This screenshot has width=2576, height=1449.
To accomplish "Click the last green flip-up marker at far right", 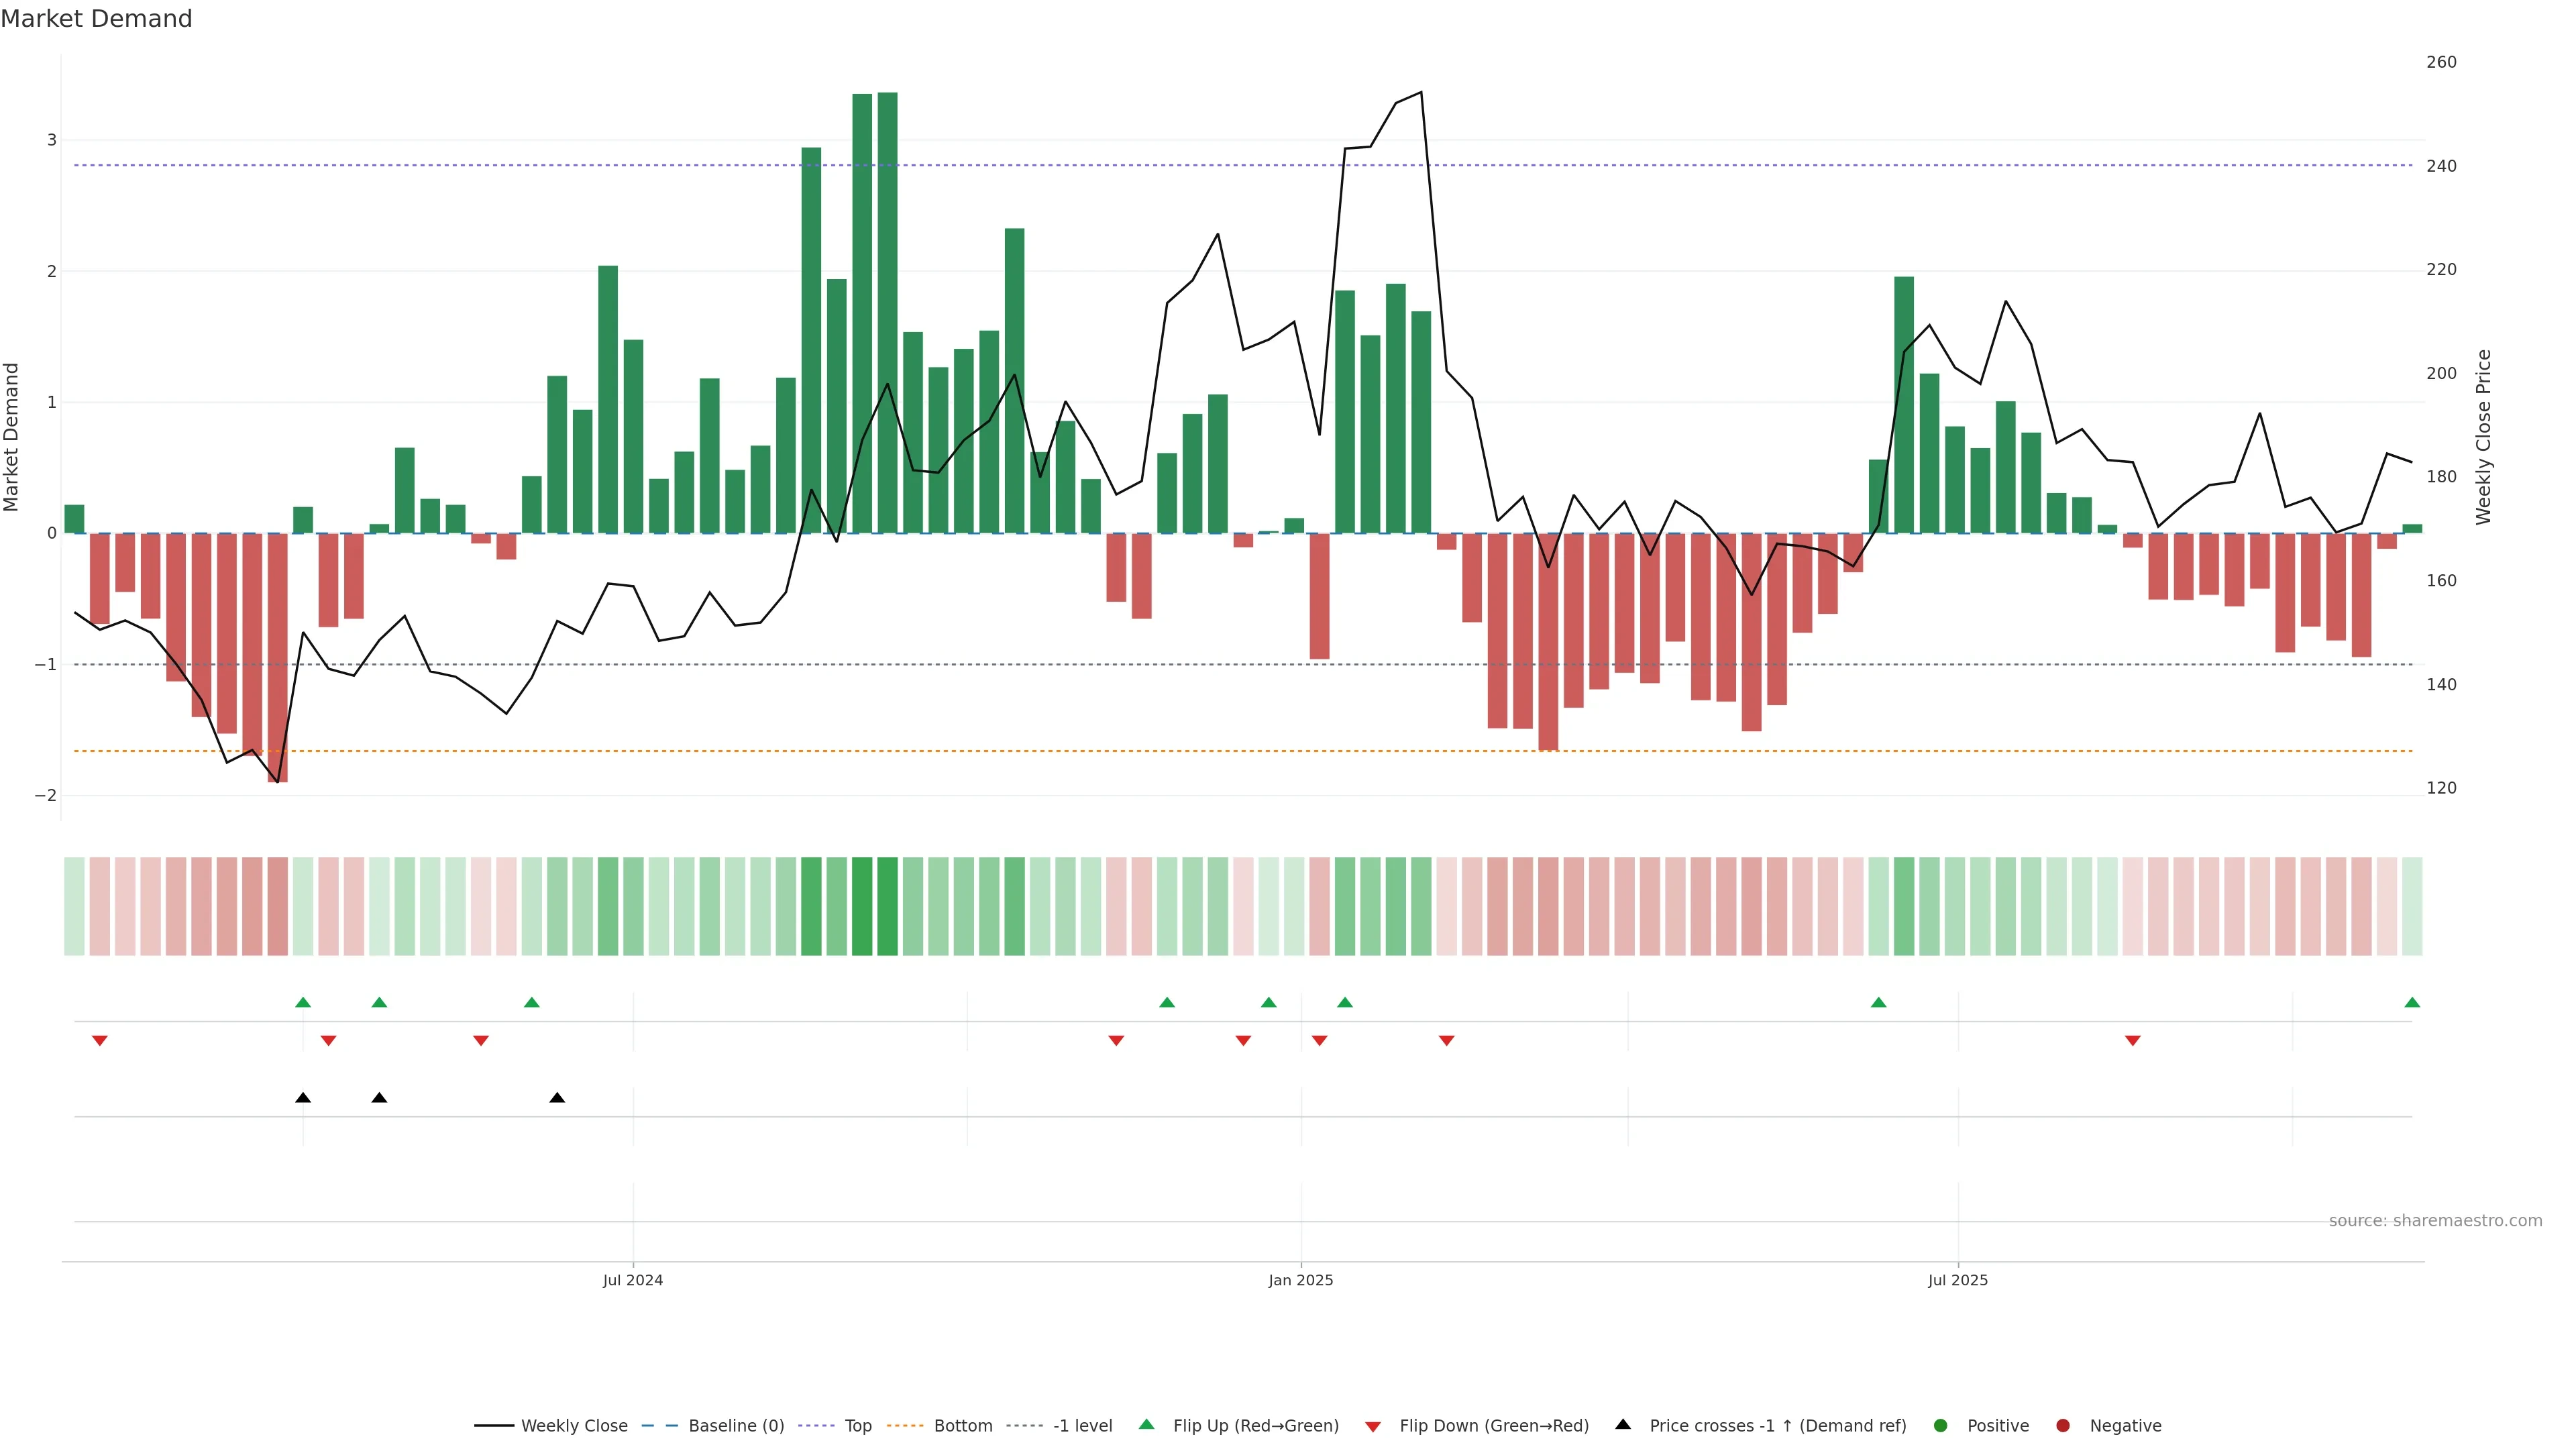I will coord(2412,1002).
